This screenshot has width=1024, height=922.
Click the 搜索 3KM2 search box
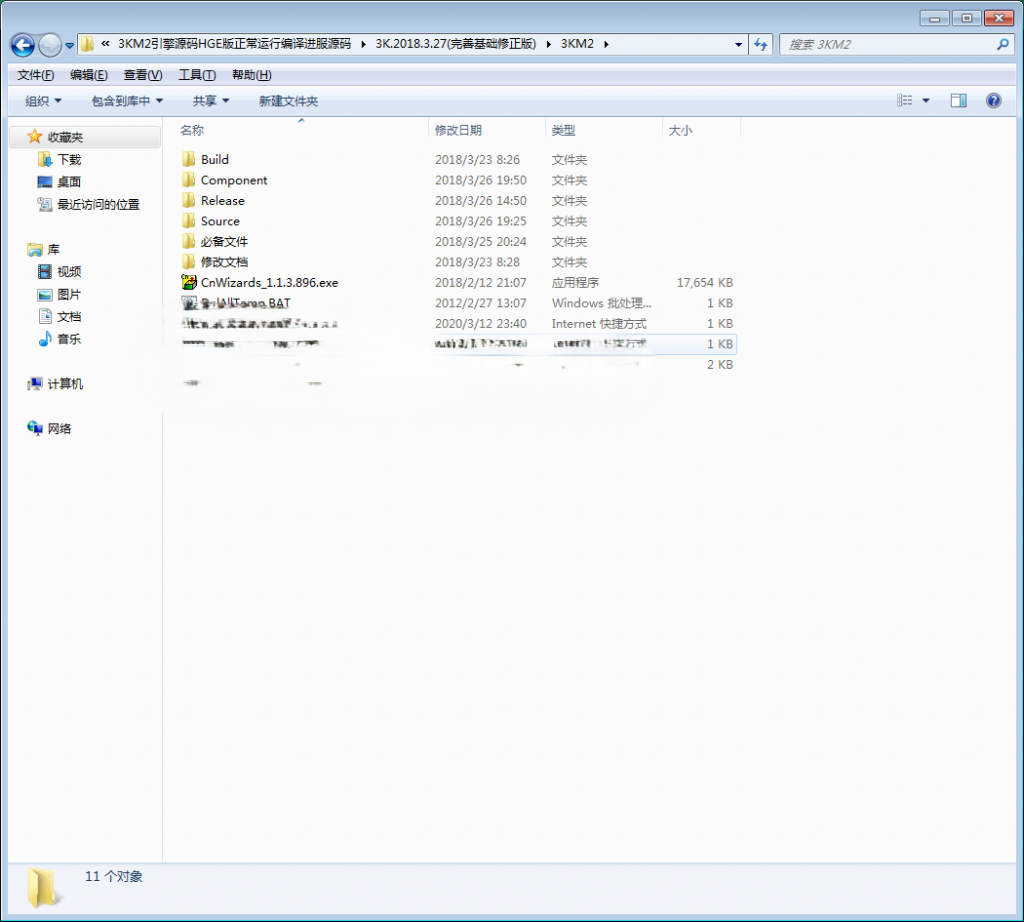click(885, 45)
